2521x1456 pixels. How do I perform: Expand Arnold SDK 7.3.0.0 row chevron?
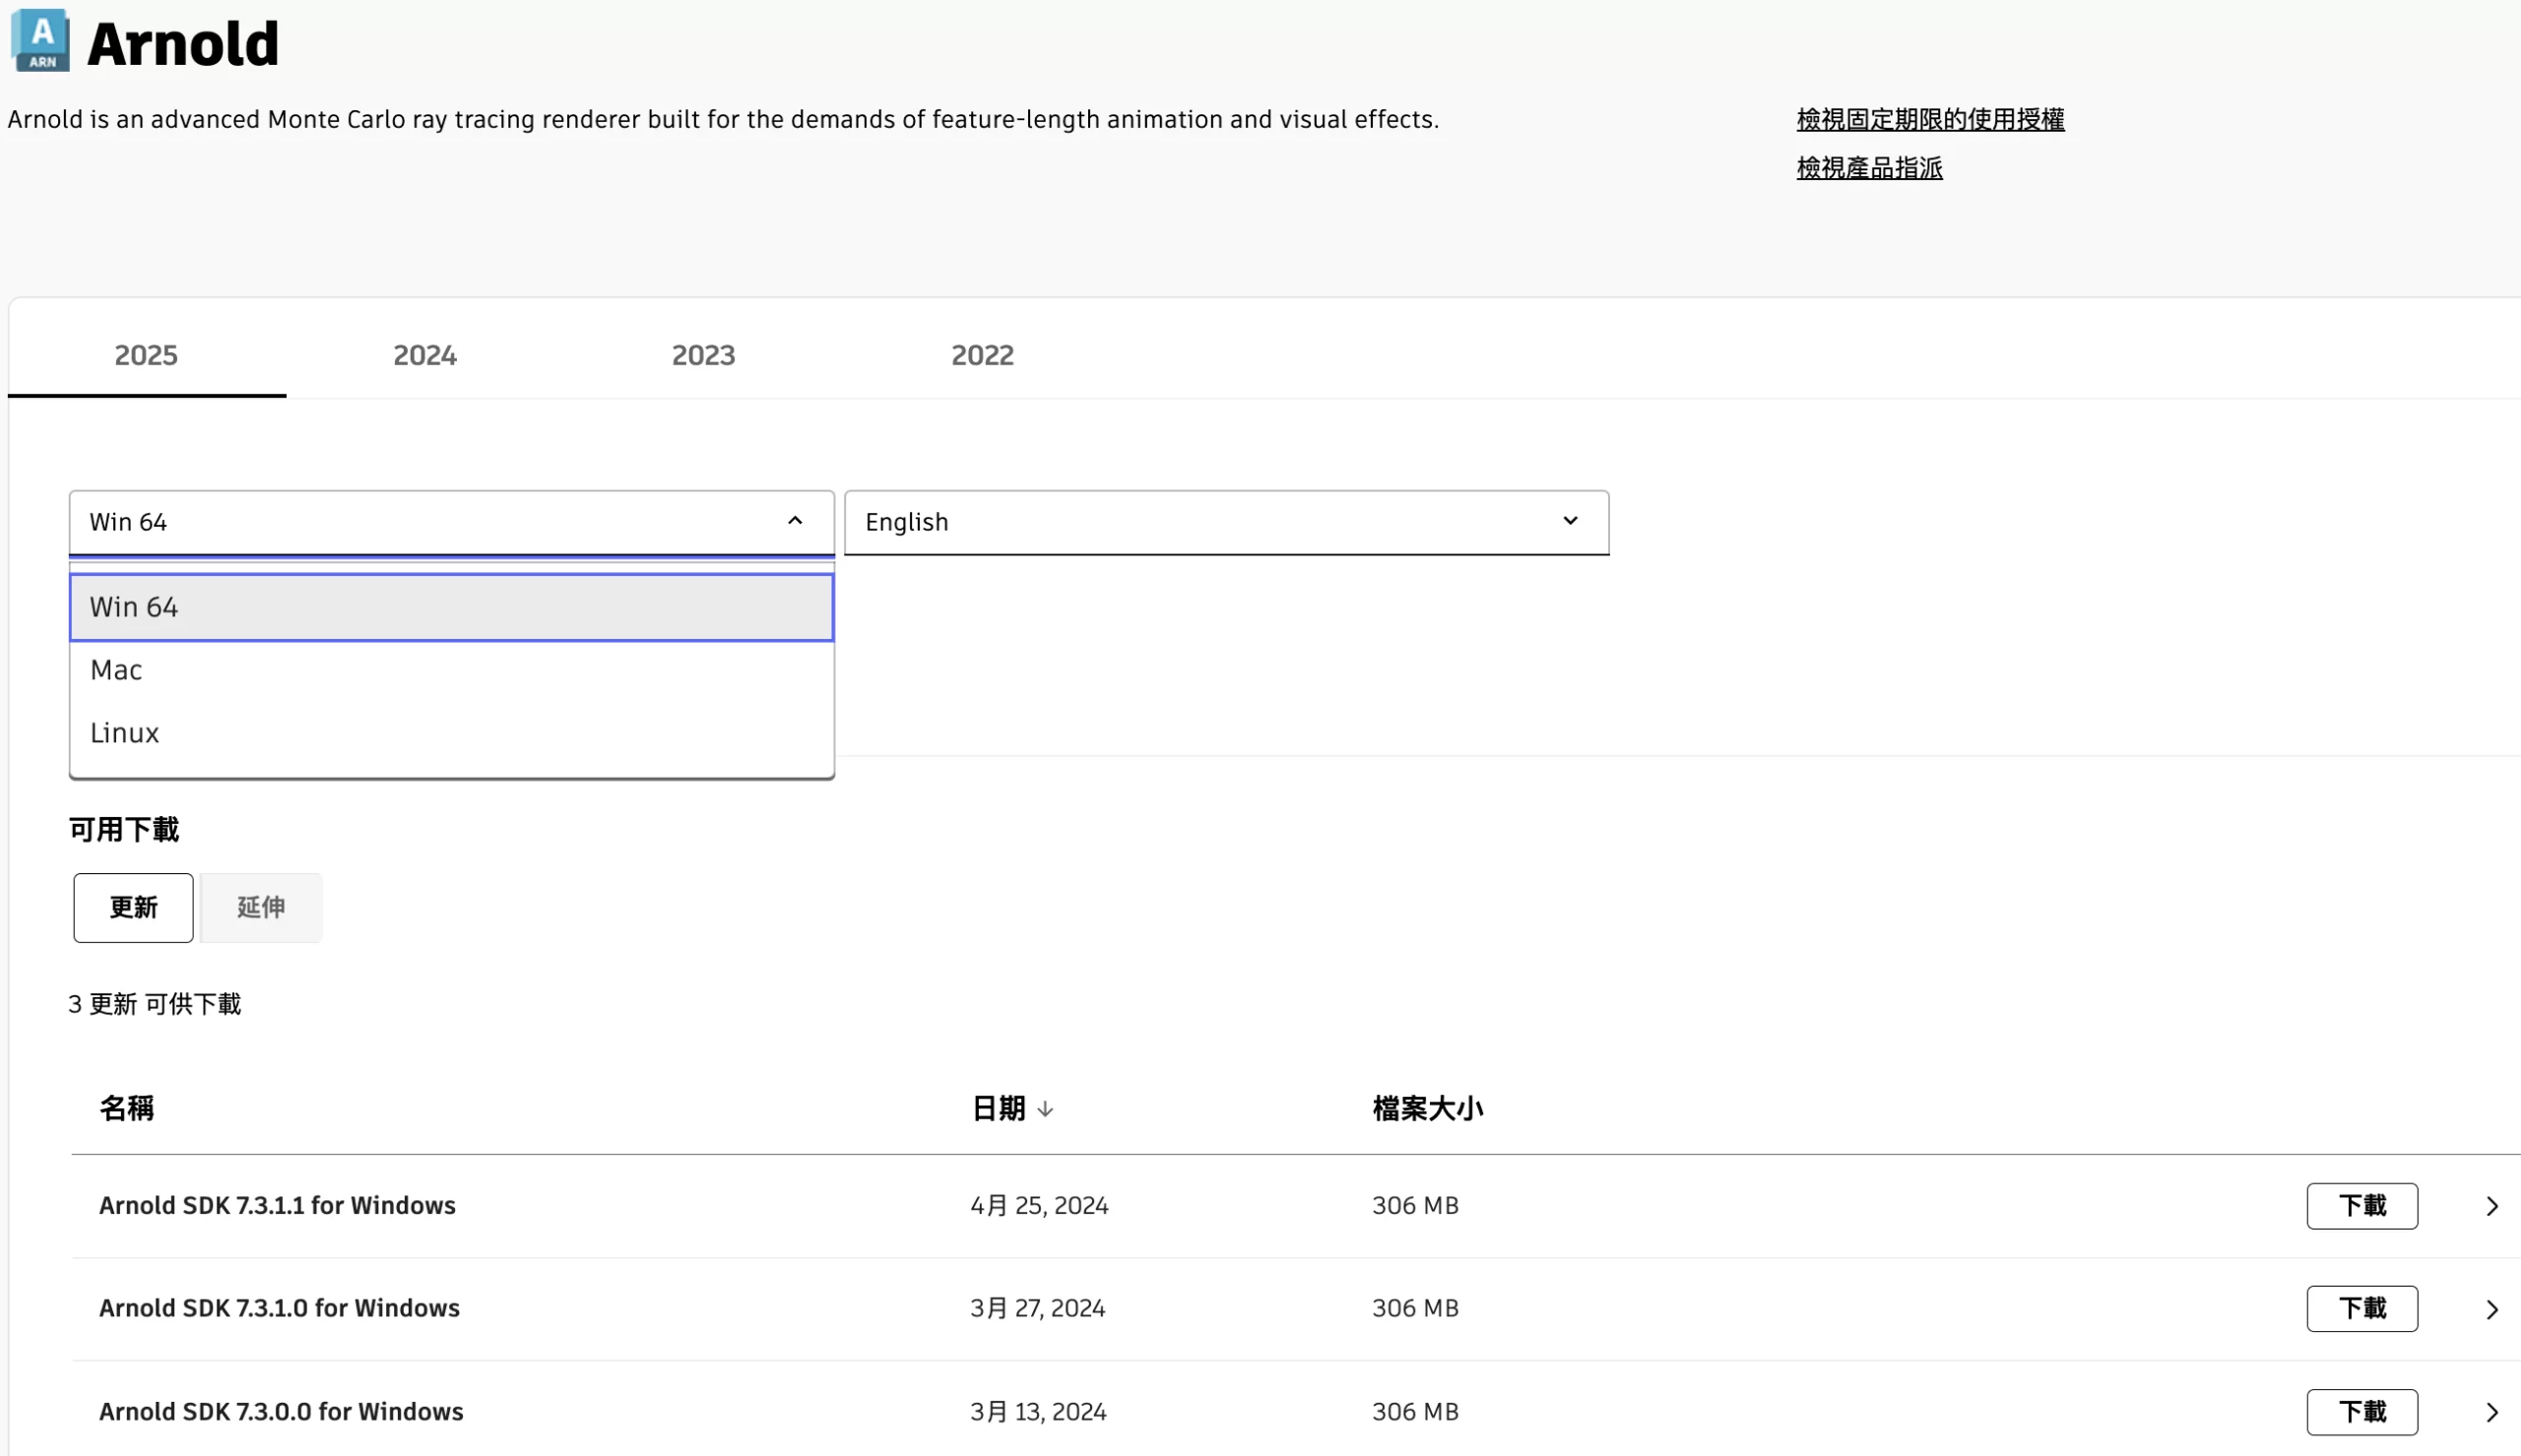(x=2491, y=1413)
